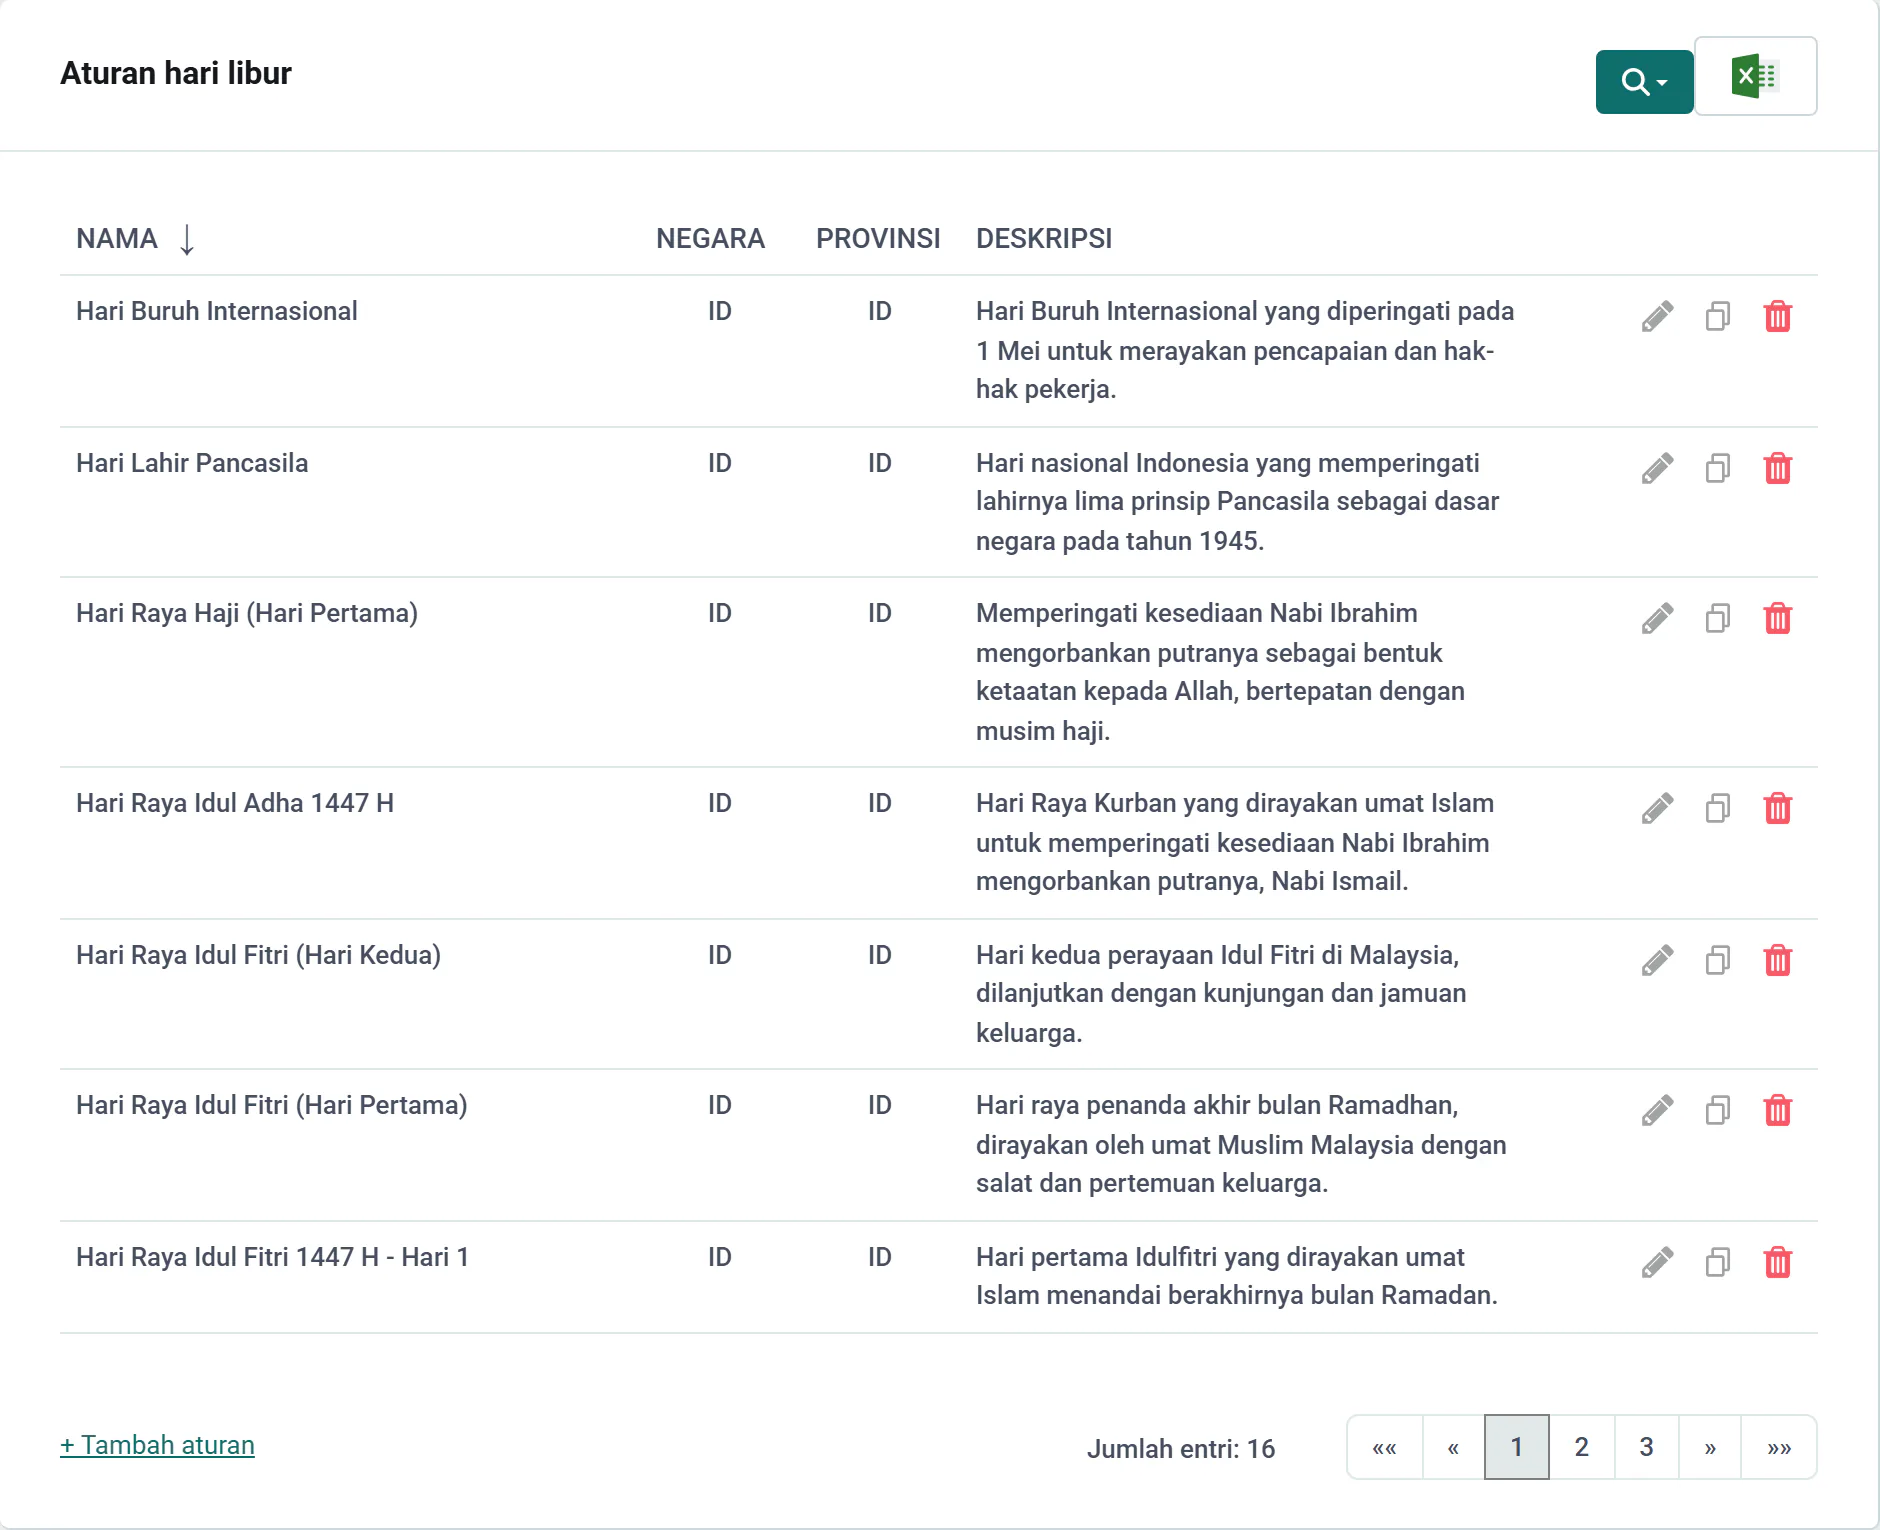Copy Hari Lahir Pancasila rule

1717,468
